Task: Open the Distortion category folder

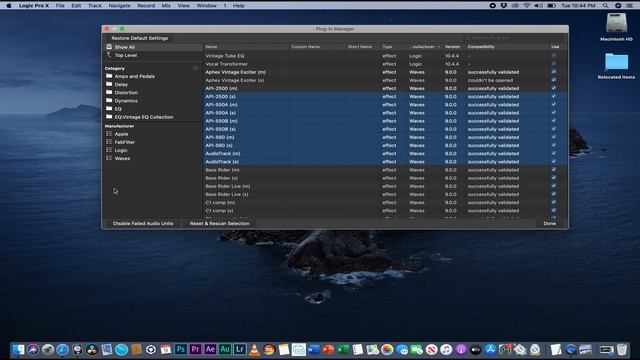Action: (109, 93)
